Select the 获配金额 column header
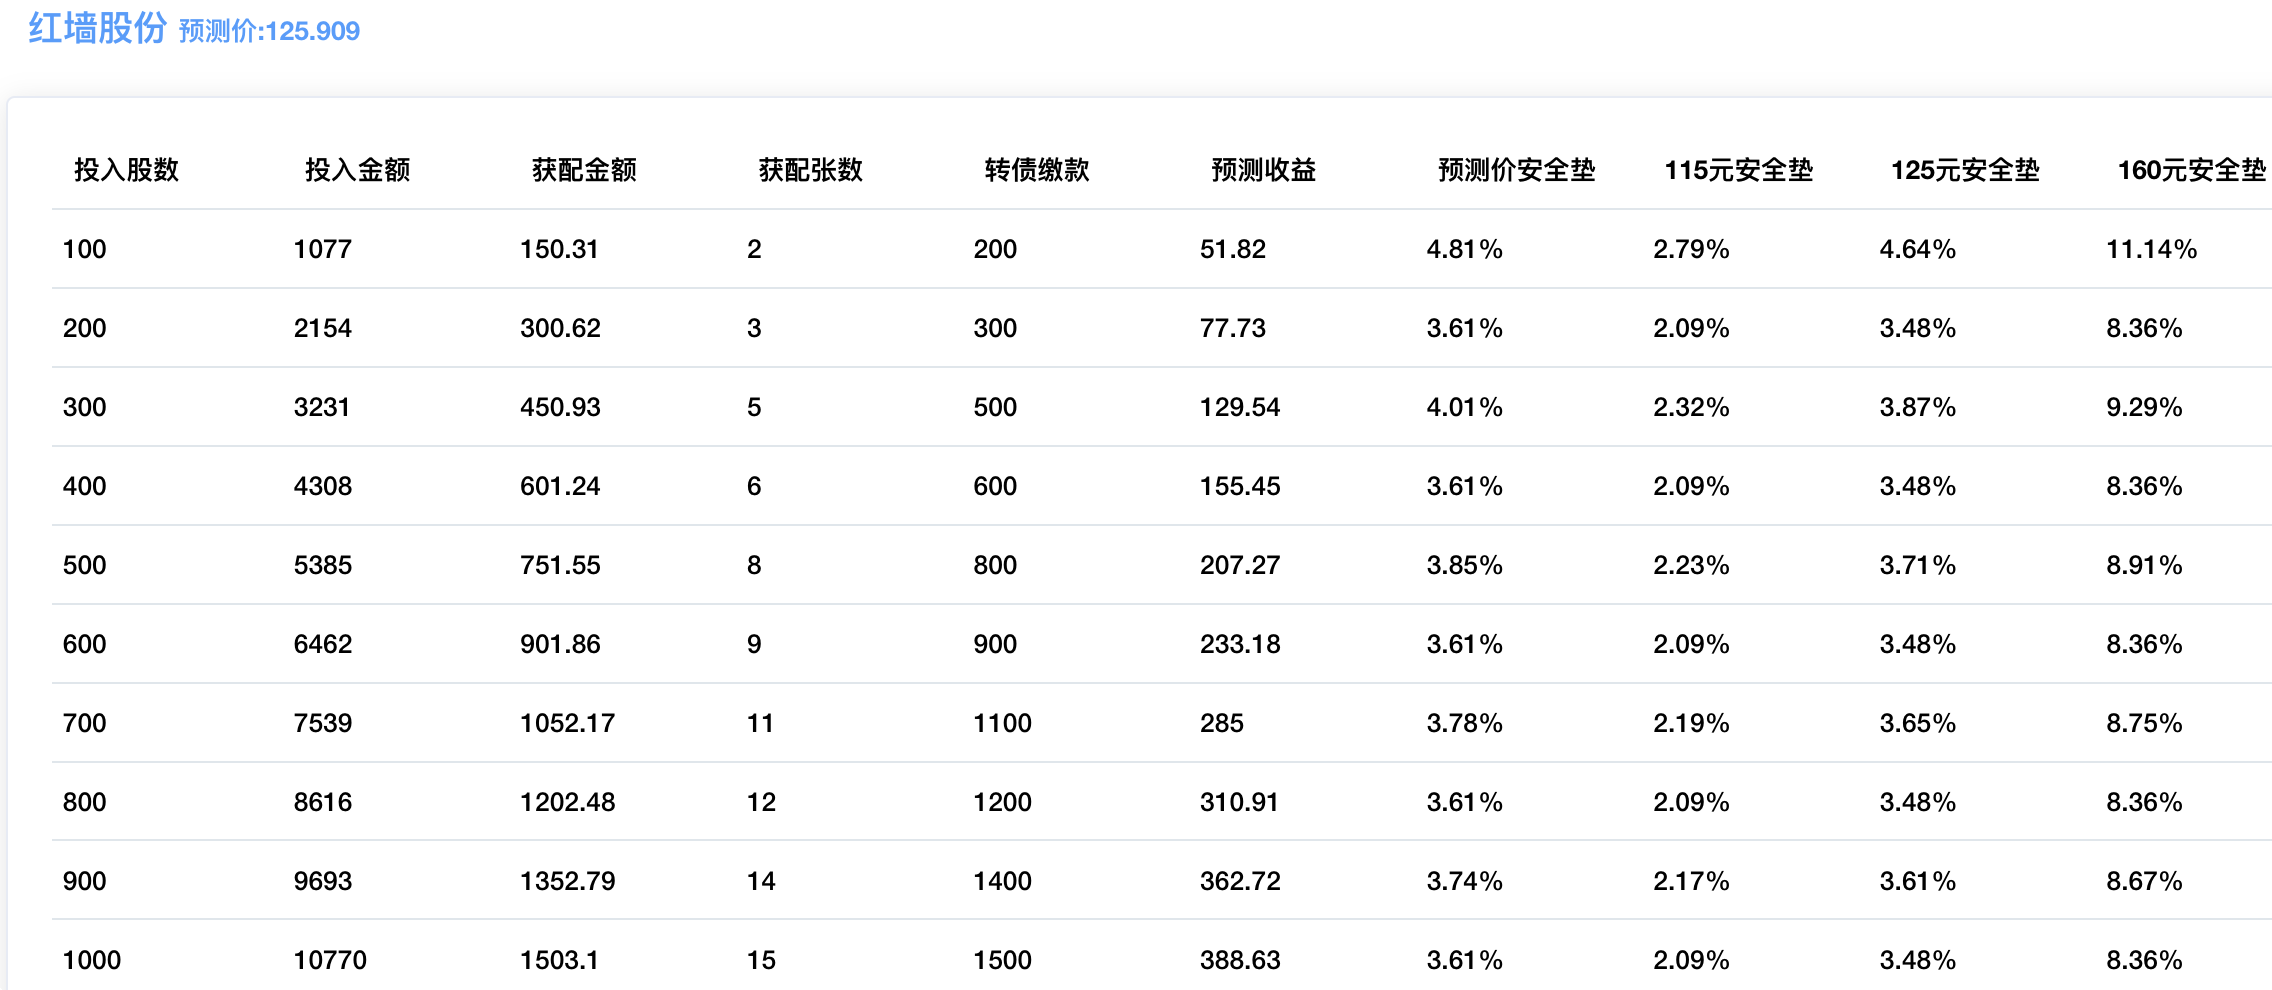2272x990 pixels. point(584,170)
